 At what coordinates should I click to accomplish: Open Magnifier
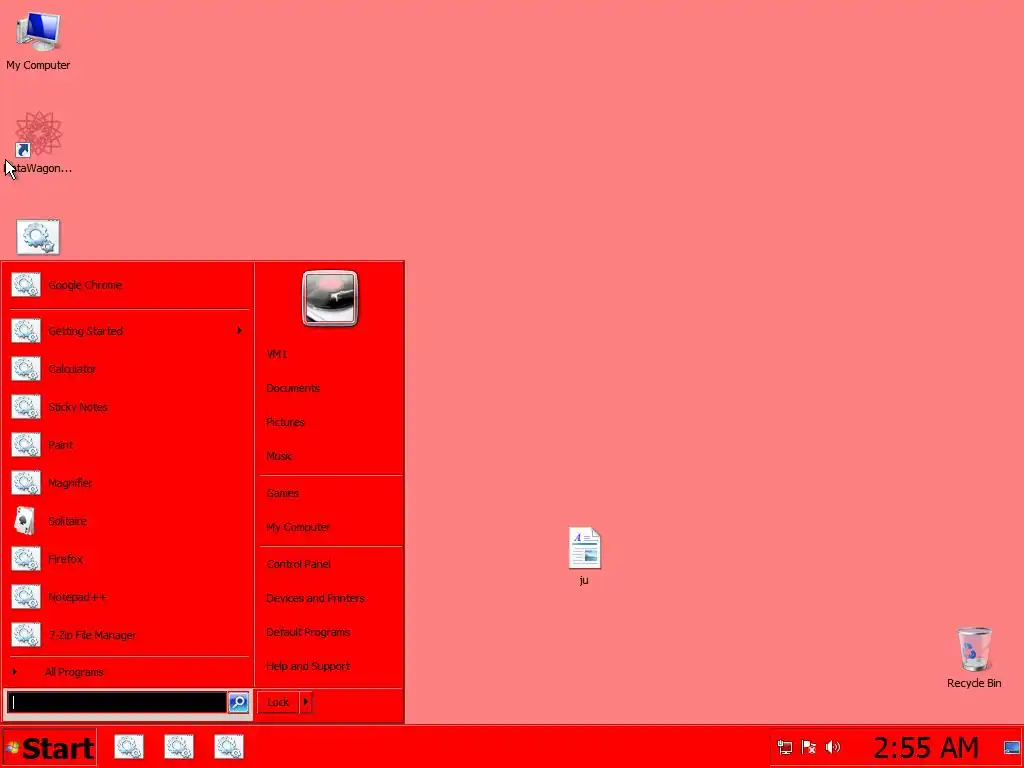tap(129, 483)
